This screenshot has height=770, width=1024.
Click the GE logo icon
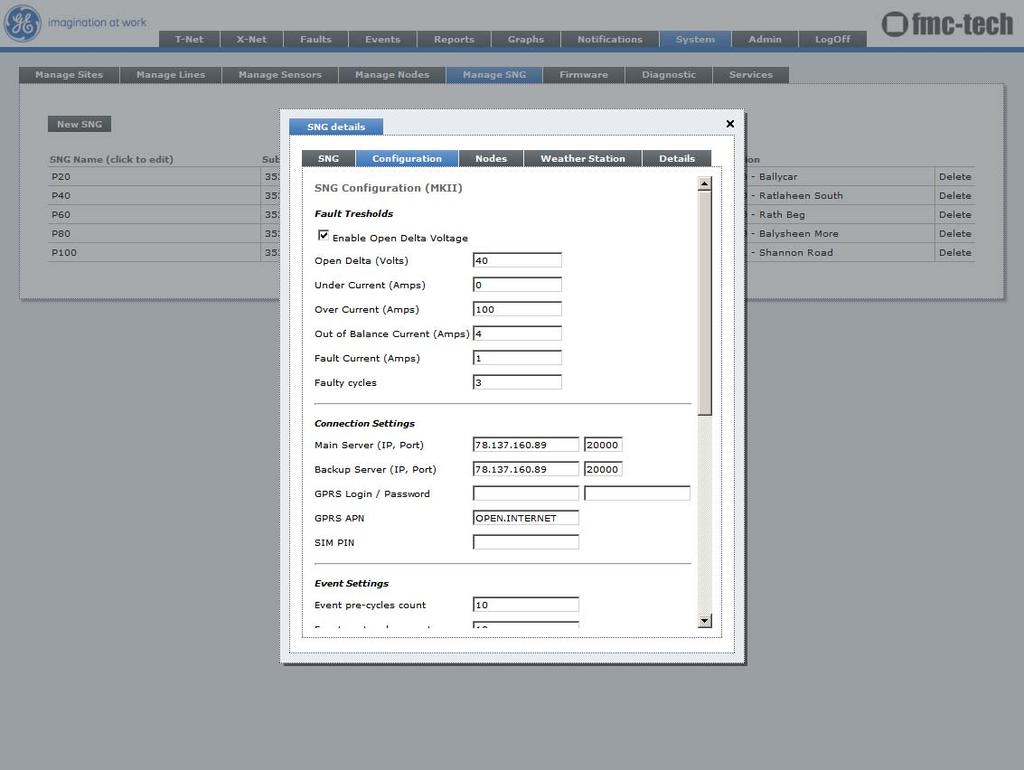click(22, 23)
